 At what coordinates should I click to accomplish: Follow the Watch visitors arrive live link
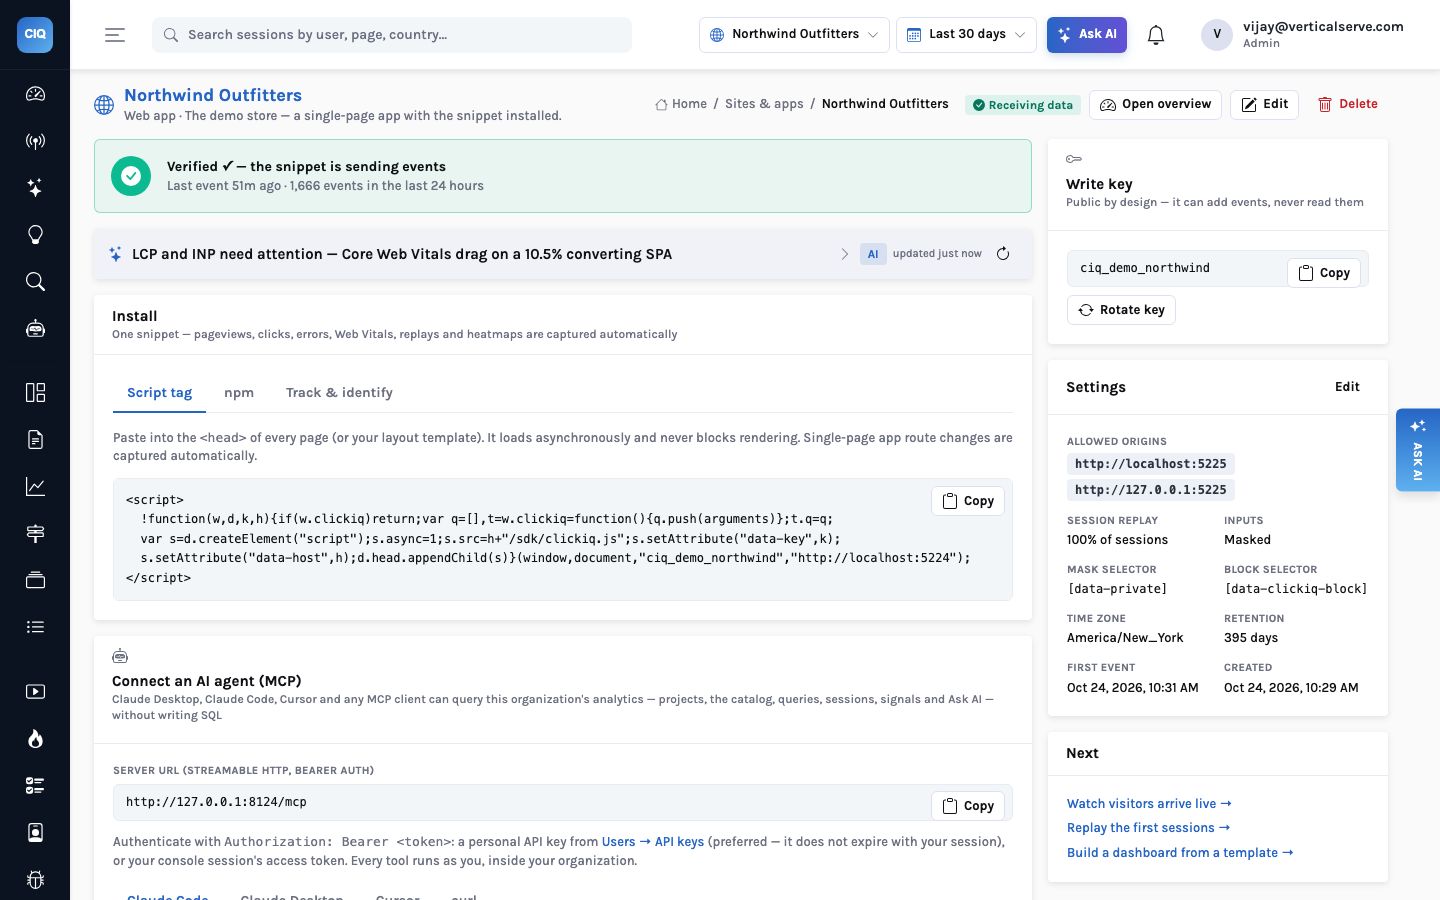click(1149, 804)
